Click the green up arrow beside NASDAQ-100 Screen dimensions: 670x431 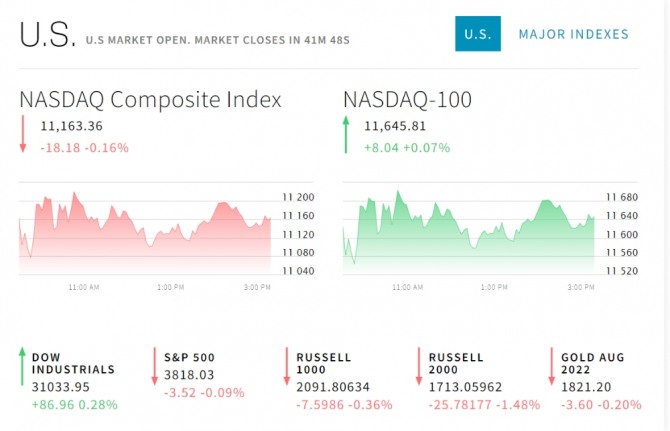tap(346, 135)
